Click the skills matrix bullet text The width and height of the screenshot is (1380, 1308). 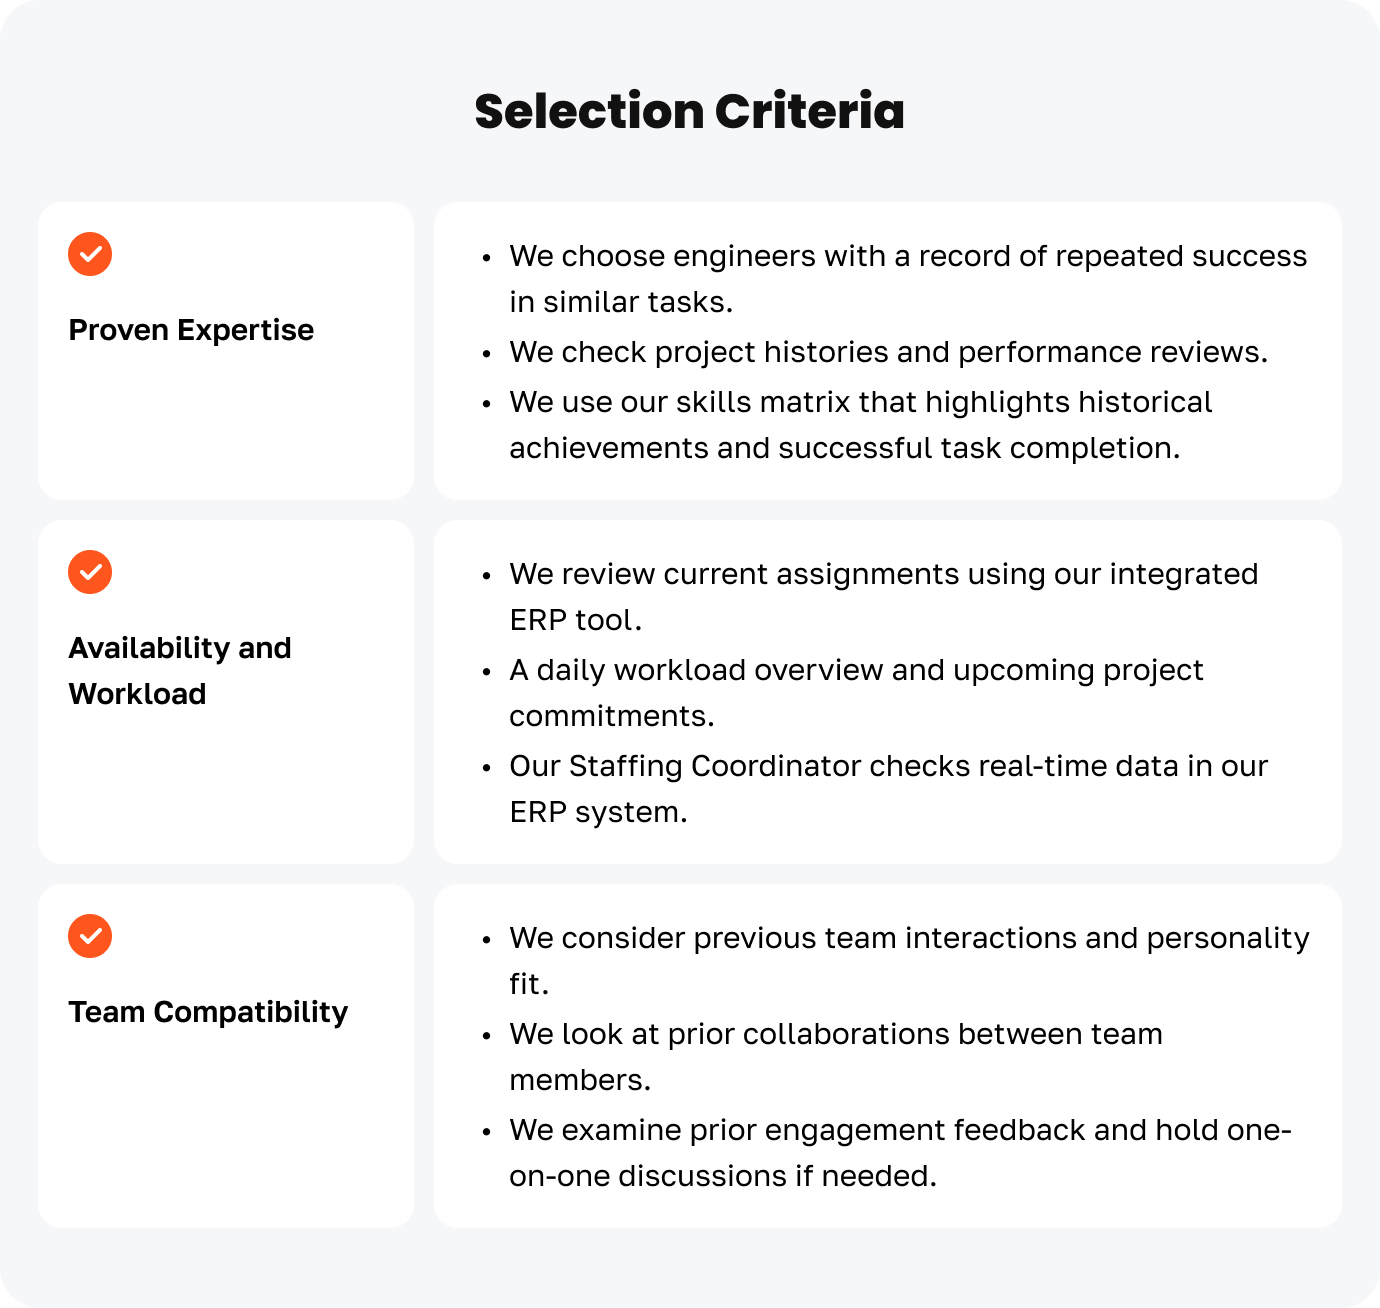tap(860, 403)
